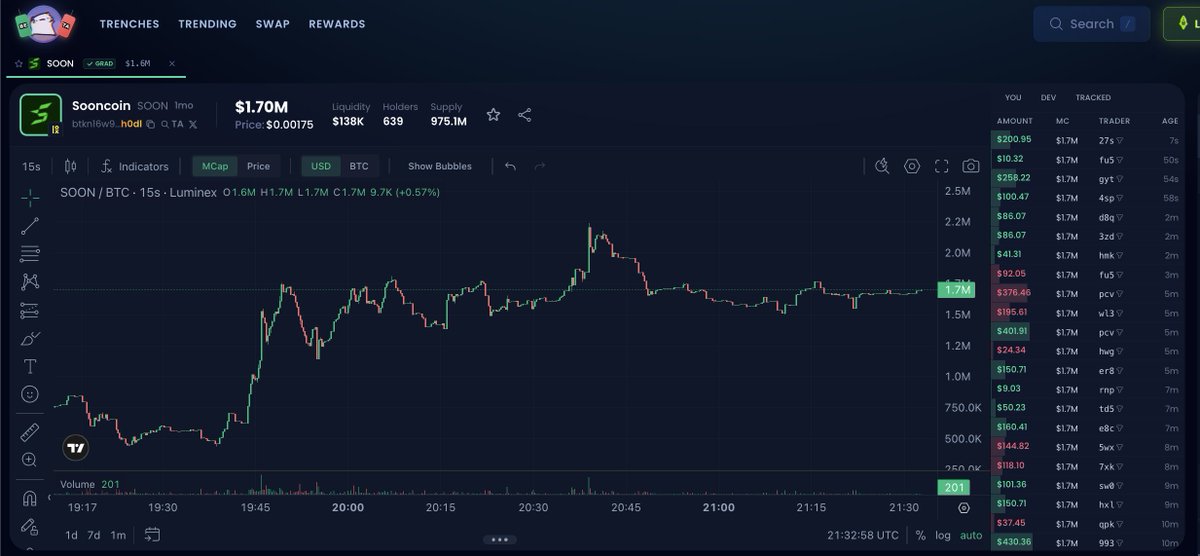Switch to the DEV trades tab
The image size is (1200, 556).
click(1048, 98)
